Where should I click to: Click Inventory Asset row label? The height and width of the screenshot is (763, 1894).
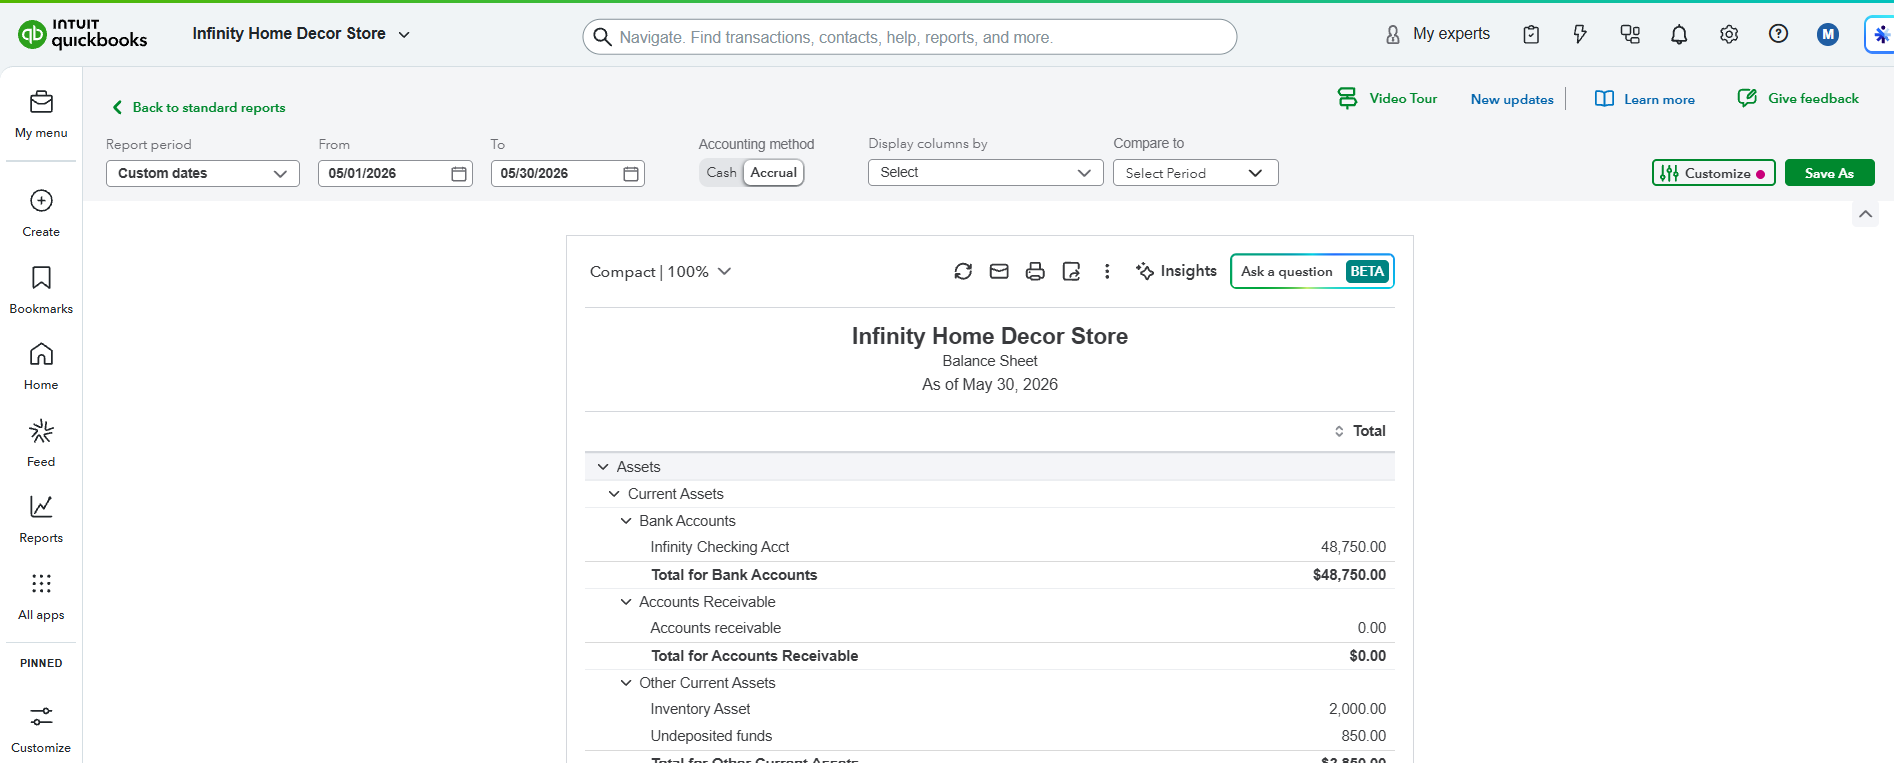(x=700, y=709)
